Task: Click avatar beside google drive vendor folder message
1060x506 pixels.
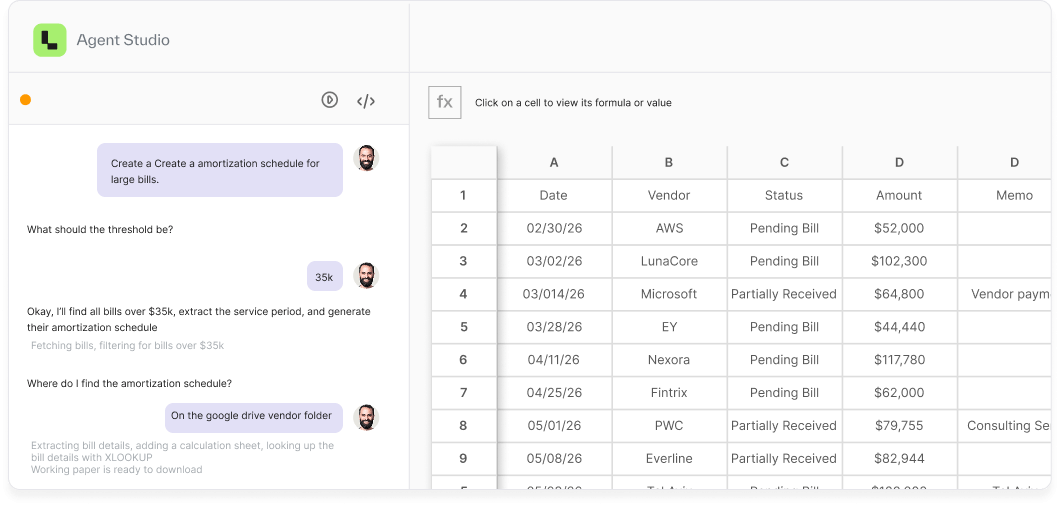Action: [x=366, y=417]
